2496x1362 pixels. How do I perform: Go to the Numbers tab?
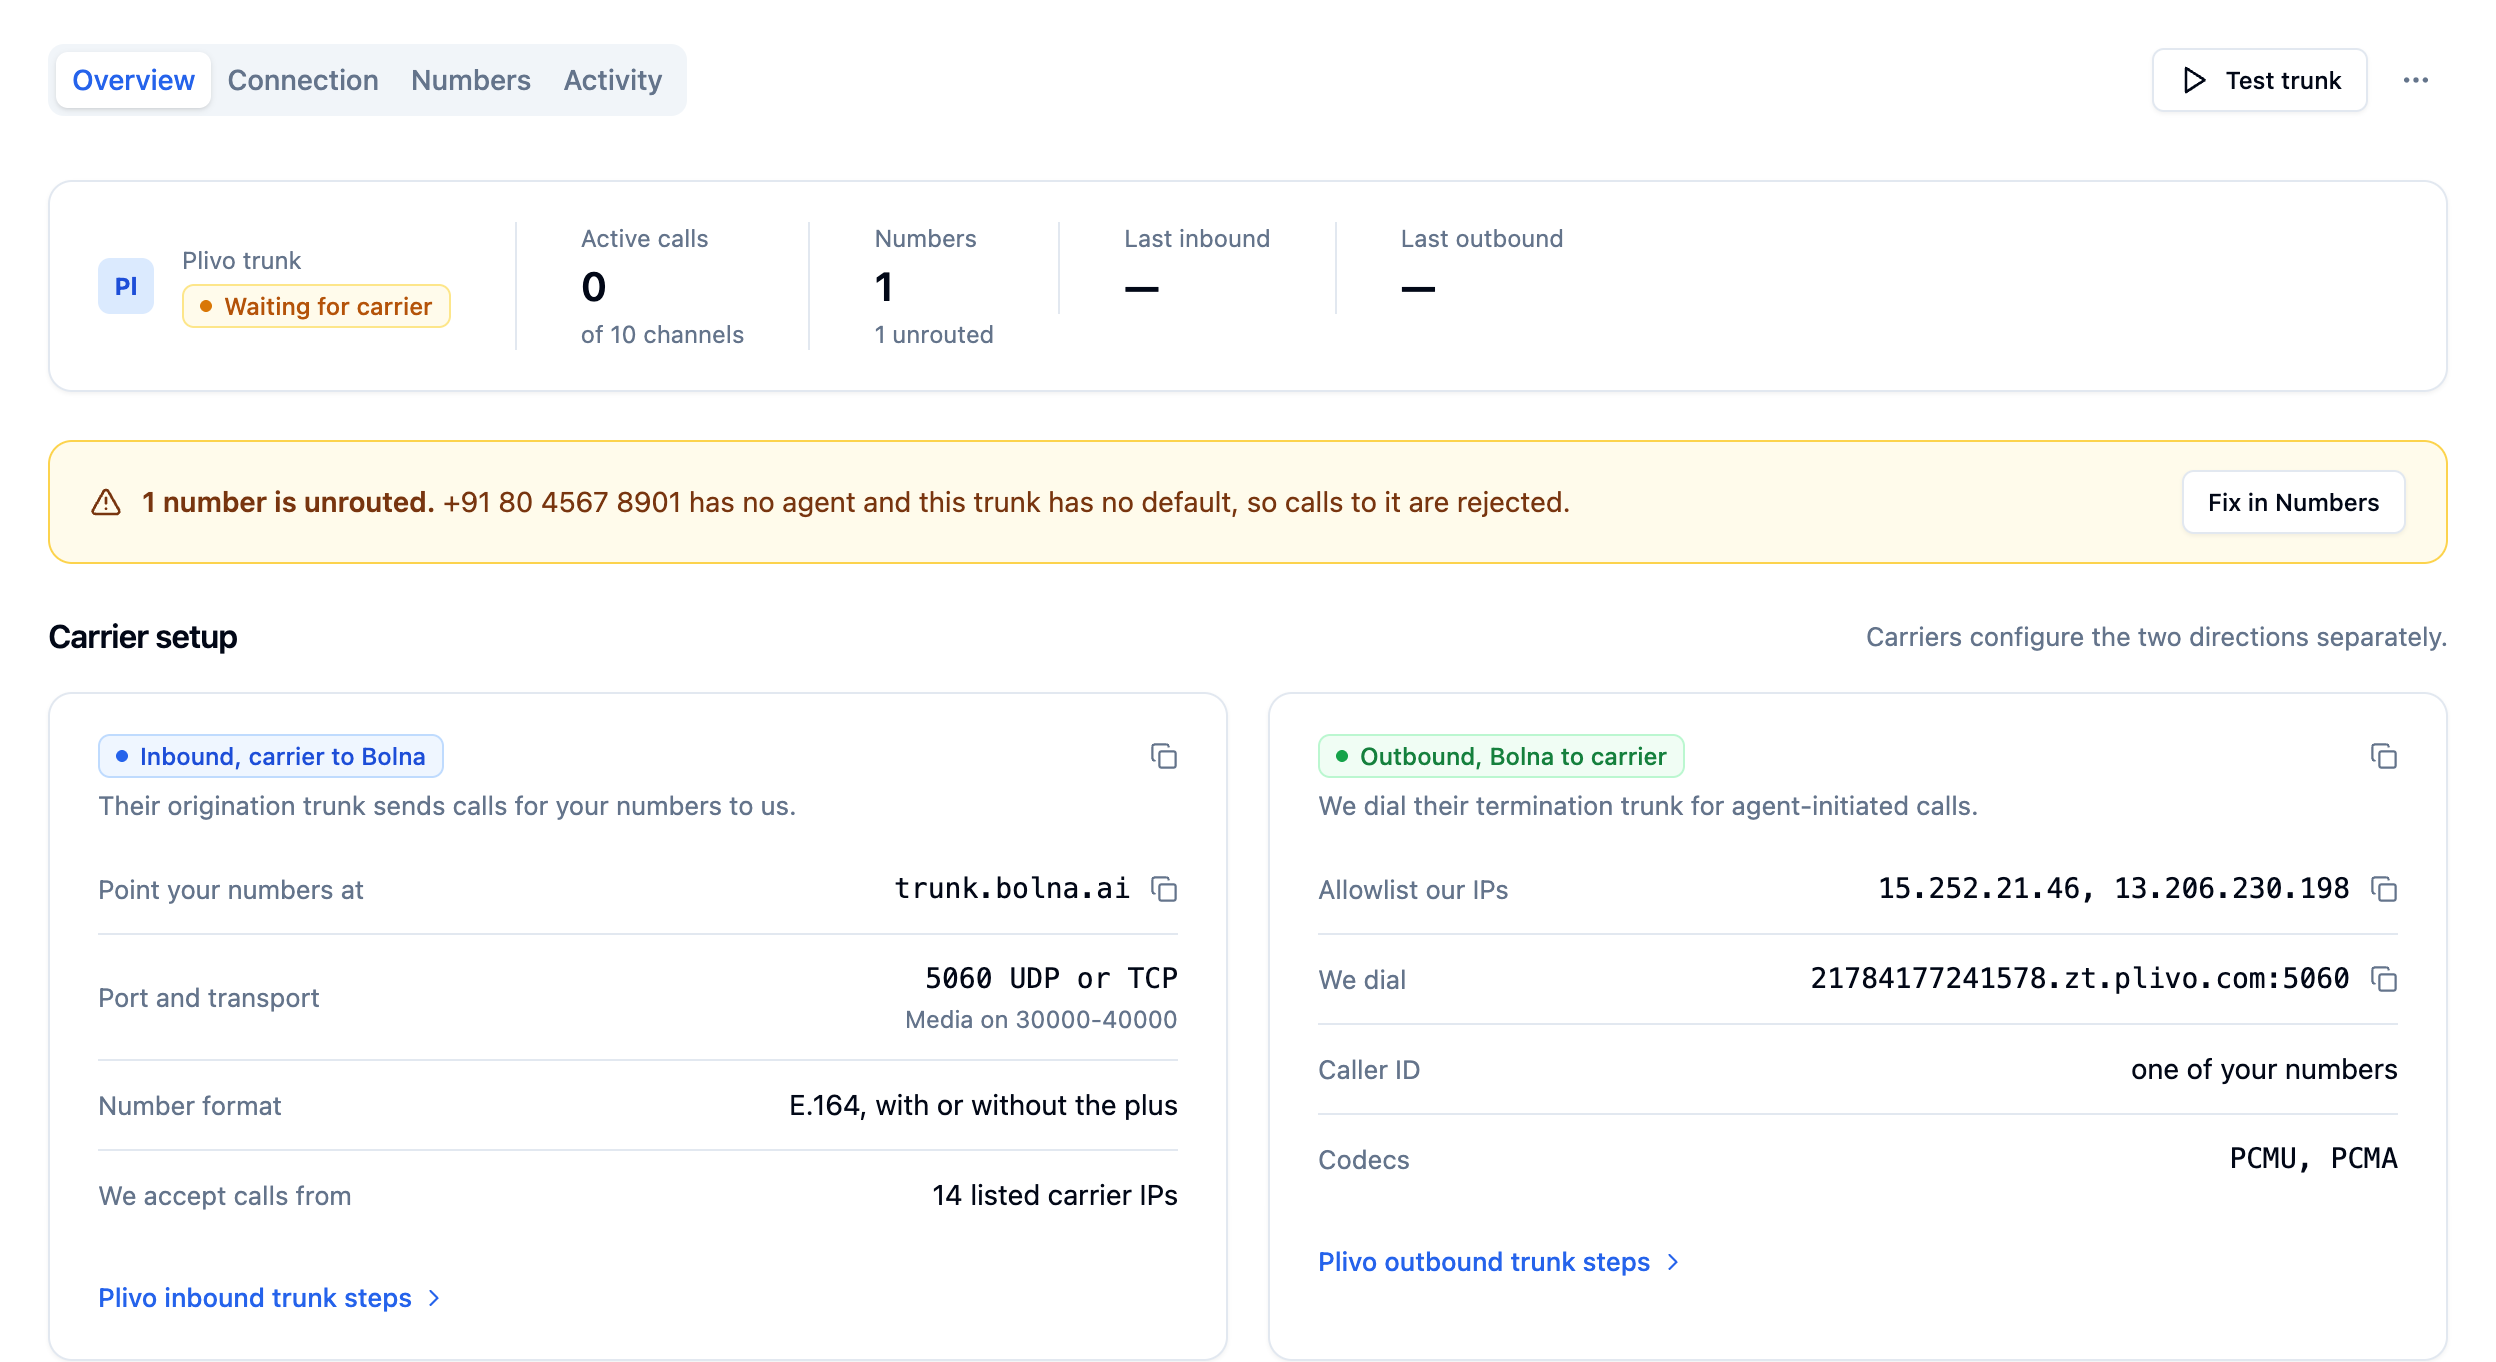point(471,80)
